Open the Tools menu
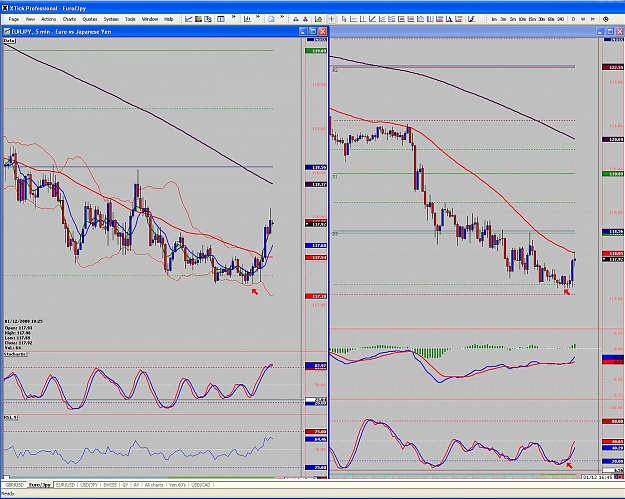 coord(130,19)
